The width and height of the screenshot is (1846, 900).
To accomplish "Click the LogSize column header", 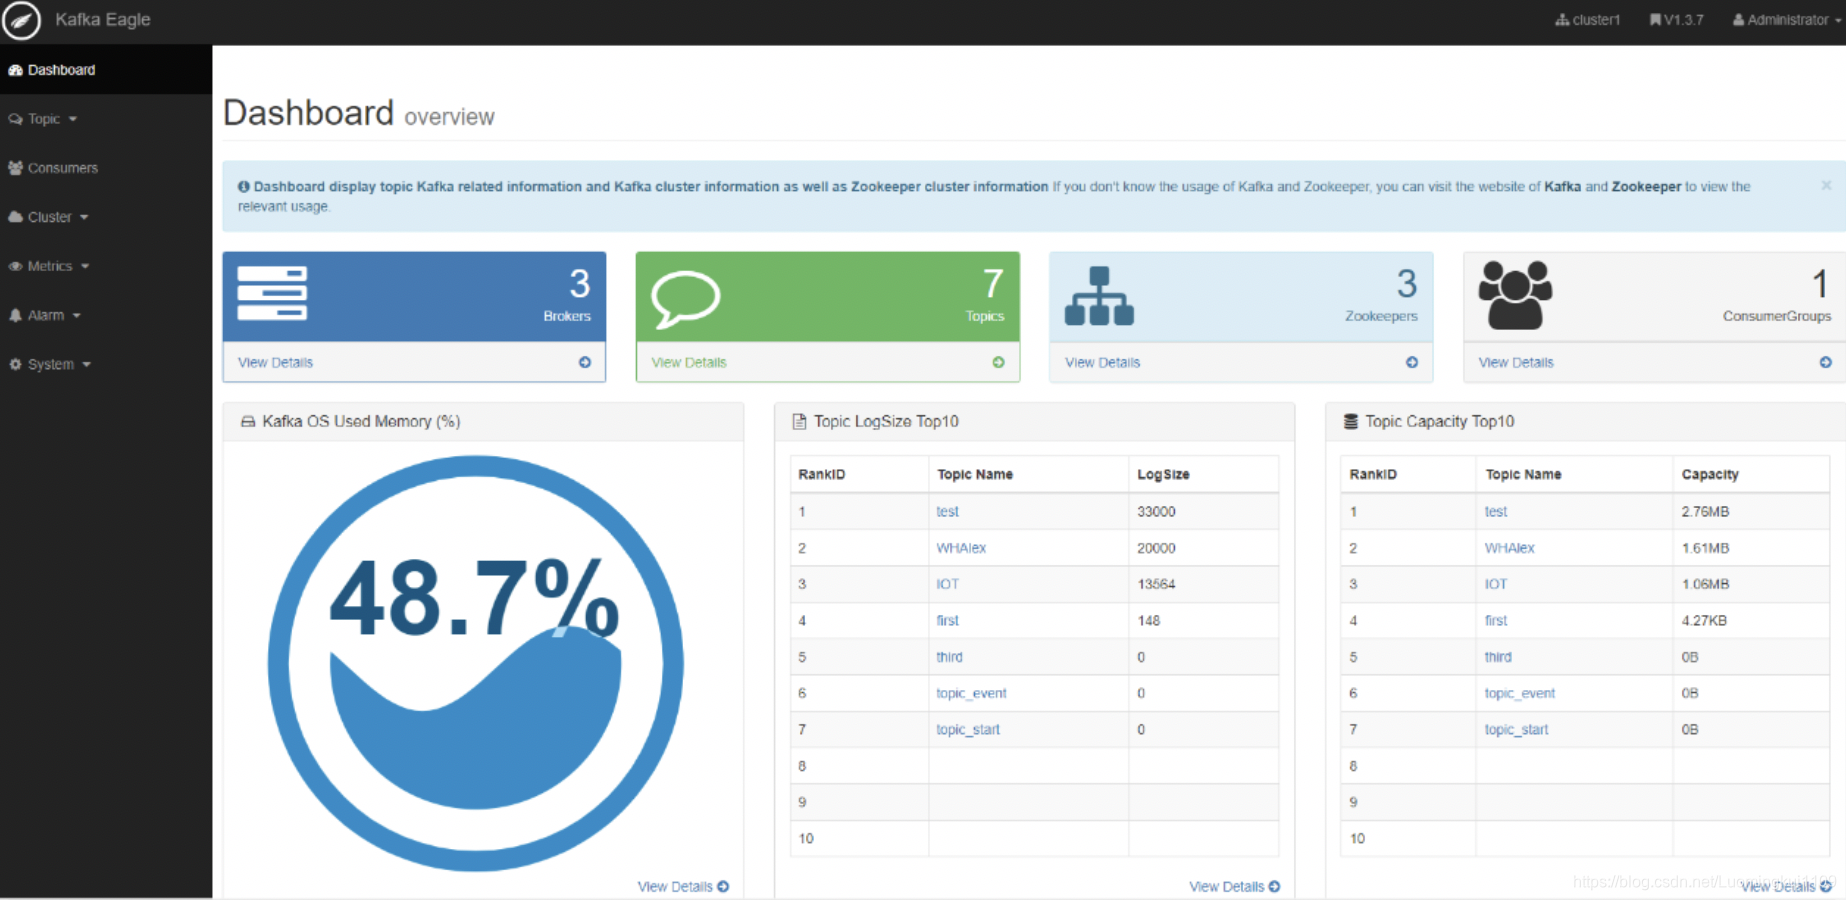I will (x=1163, y=475).
